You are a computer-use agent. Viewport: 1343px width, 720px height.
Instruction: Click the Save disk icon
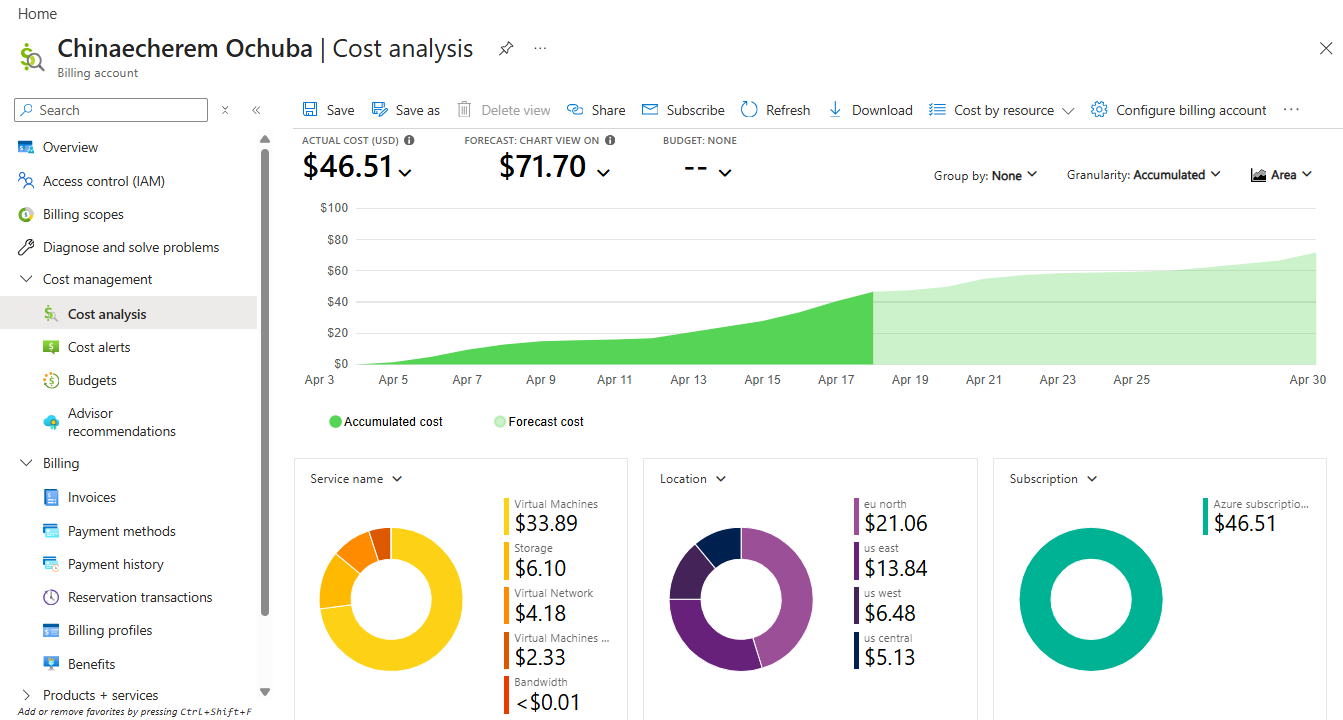[310, 110]
